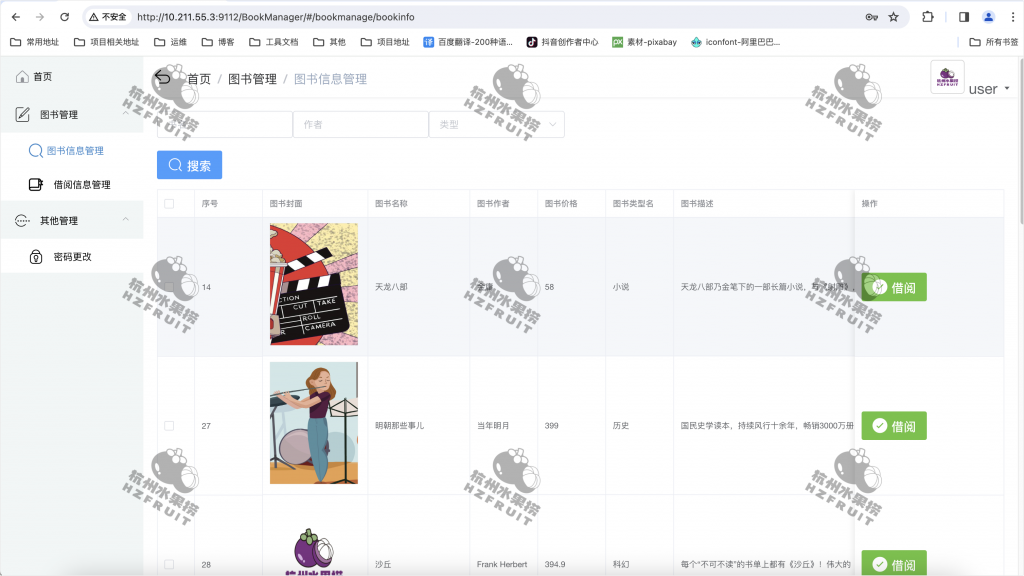Click 借阅 to borrow 天龙八部
The height and width of the screenshot is (576, 1024).
click(x=893, y=286)
